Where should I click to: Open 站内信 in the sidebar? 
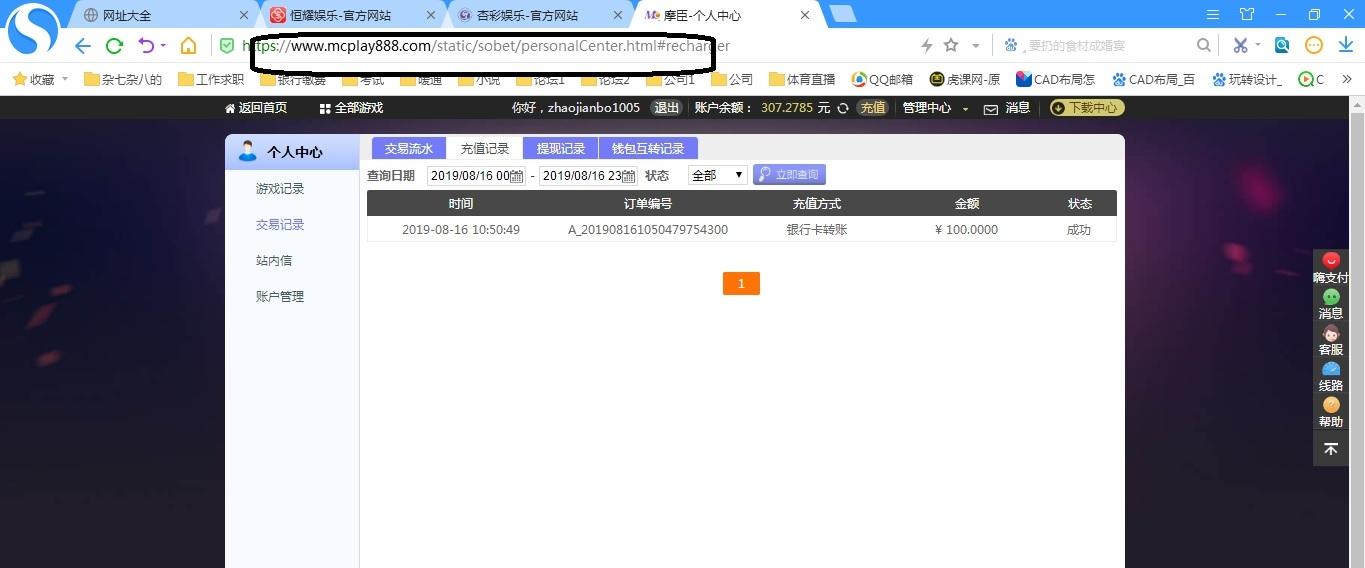click(x=274, y=261)
